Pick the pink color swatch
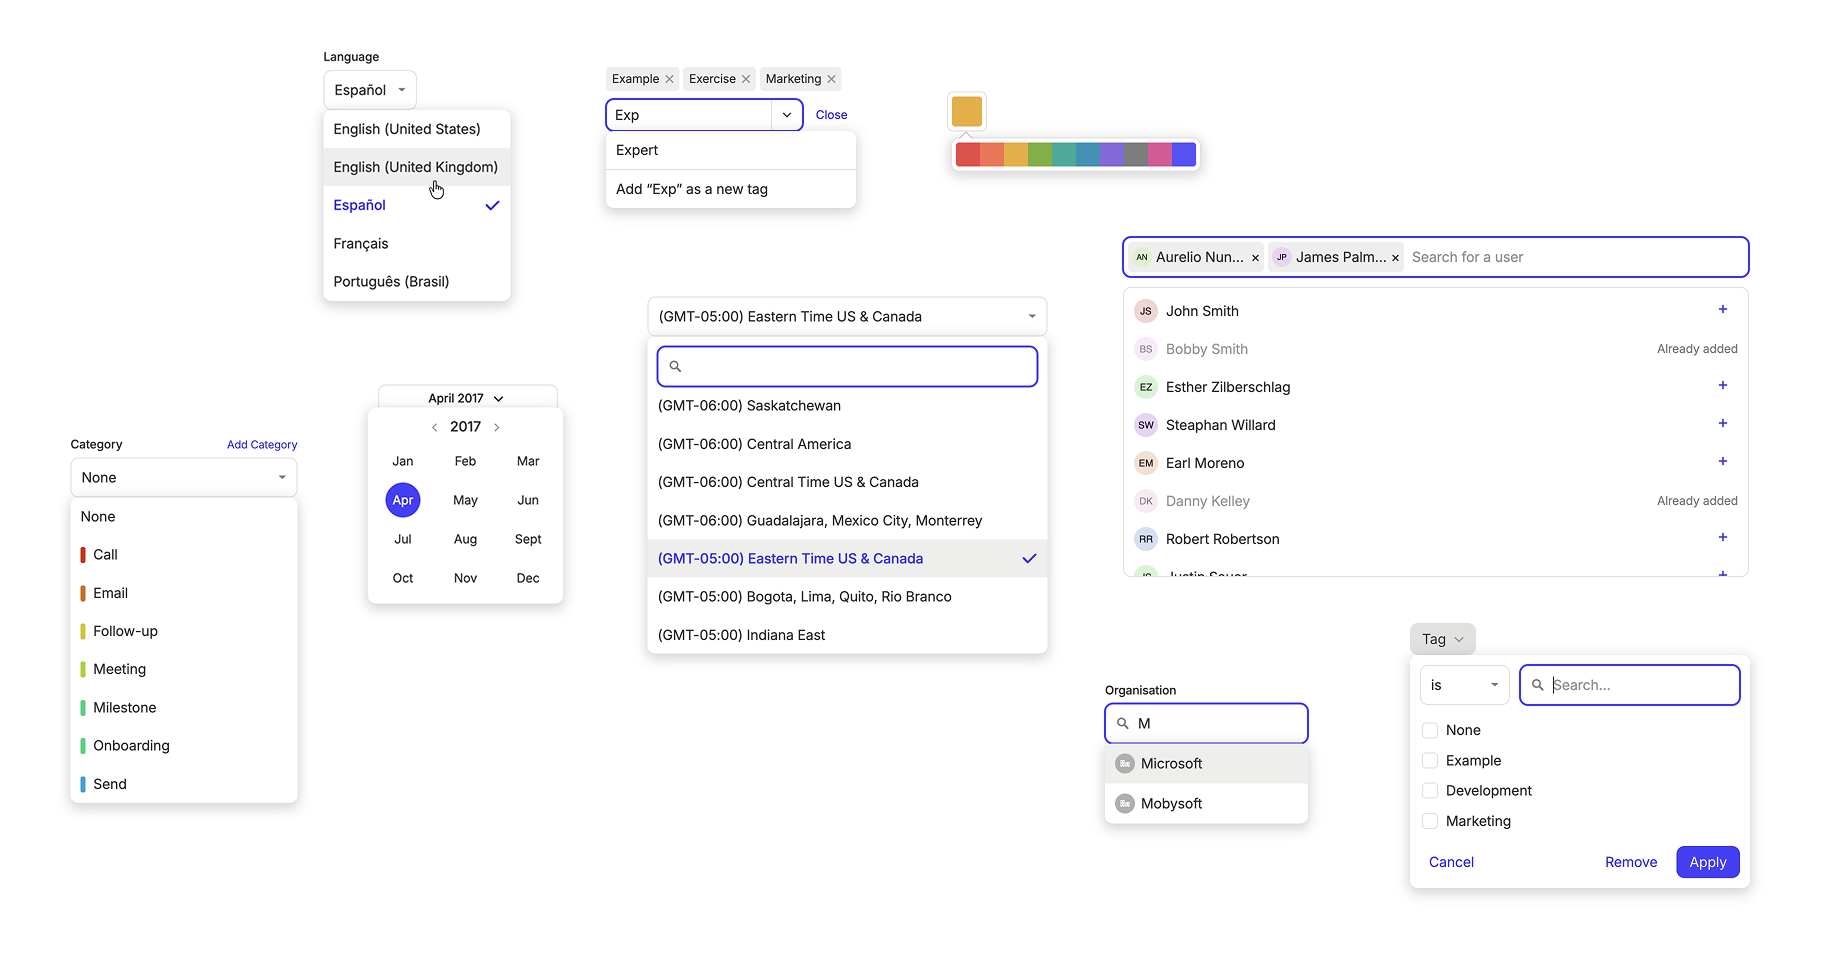1824x956 pixels. (1160, 155)
